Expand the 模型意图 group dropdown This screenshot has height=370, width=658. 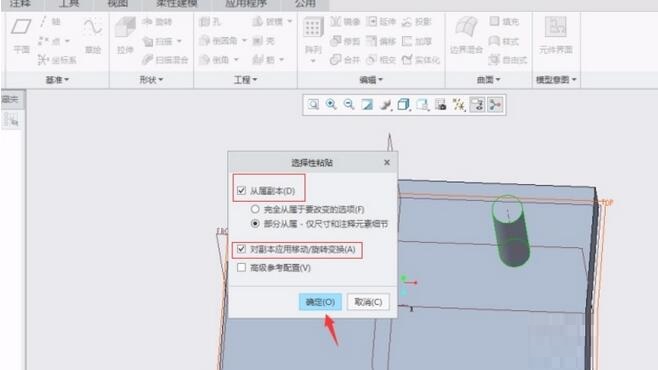click(x=556, y=80)
